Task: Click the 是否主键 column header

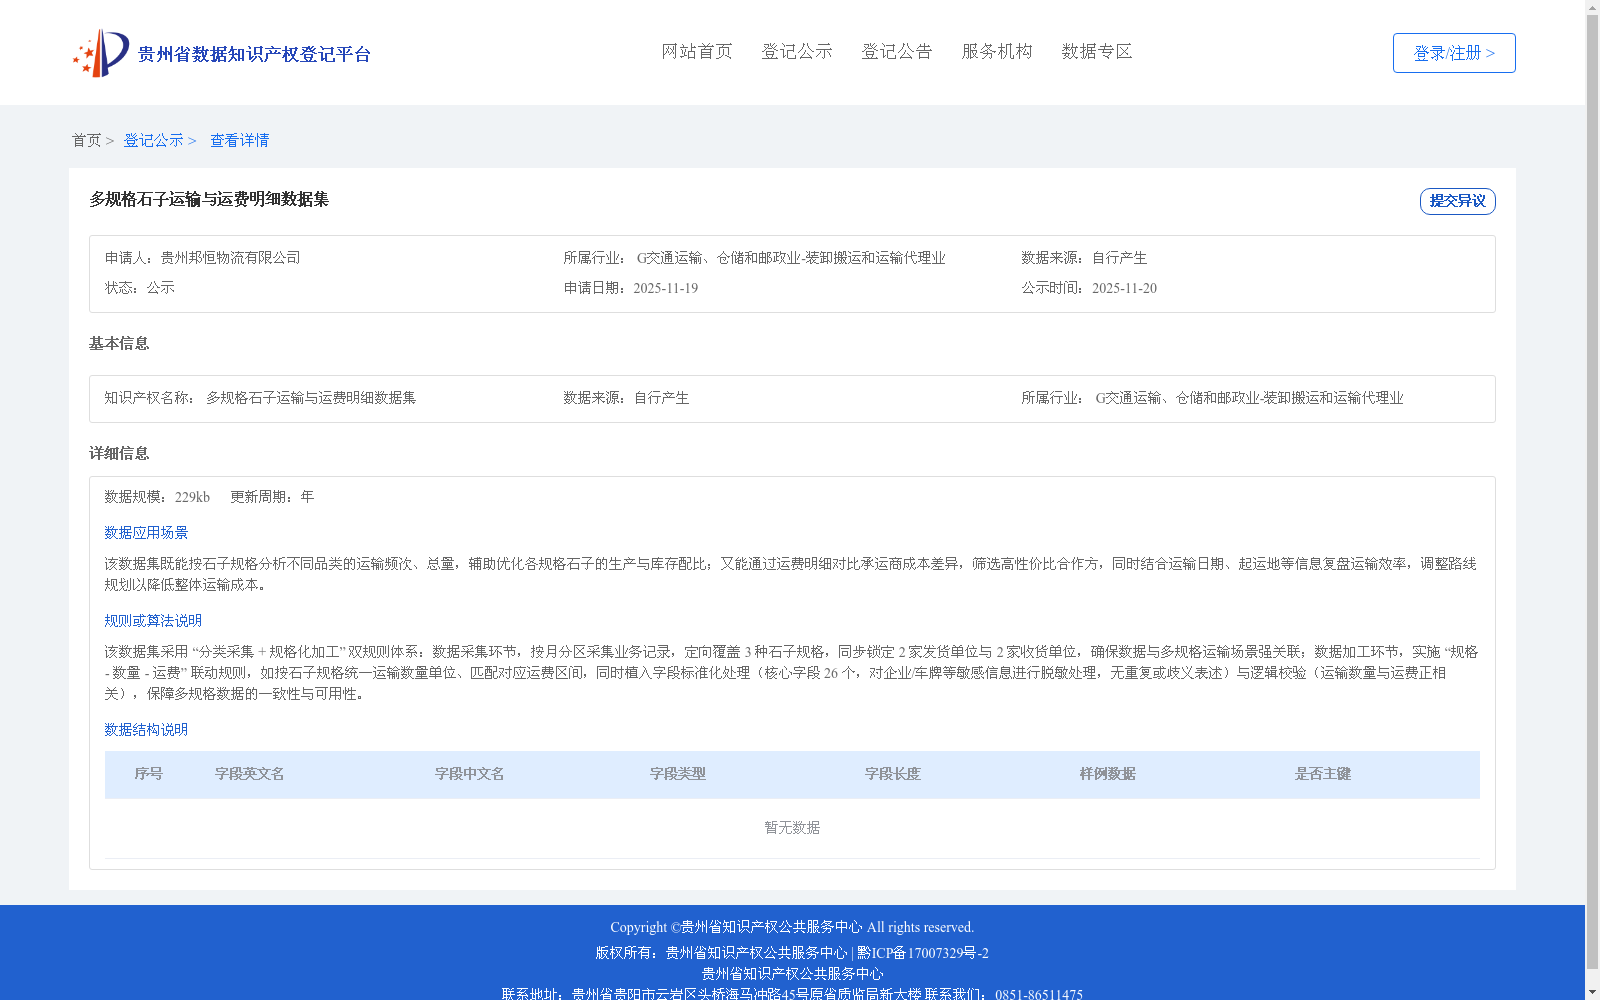Action: pos(1323,774)
